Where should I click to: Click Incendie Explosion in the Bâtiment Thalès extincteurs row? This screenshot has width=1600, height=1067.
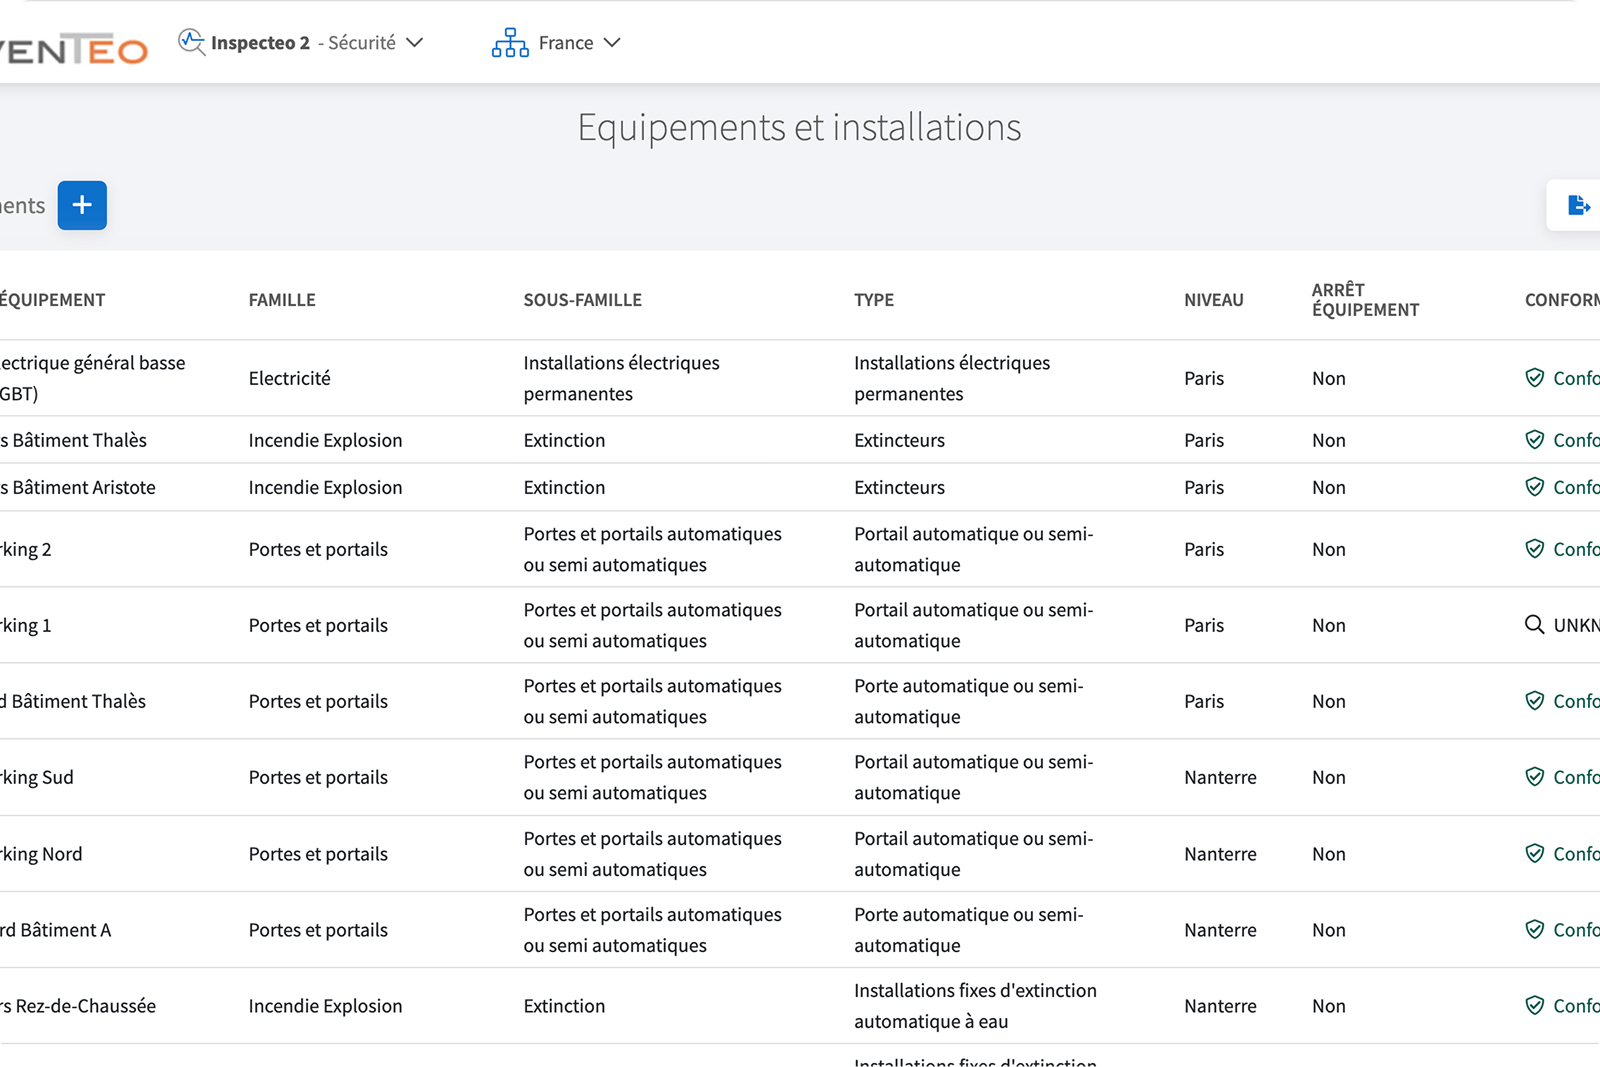(326, 440)
